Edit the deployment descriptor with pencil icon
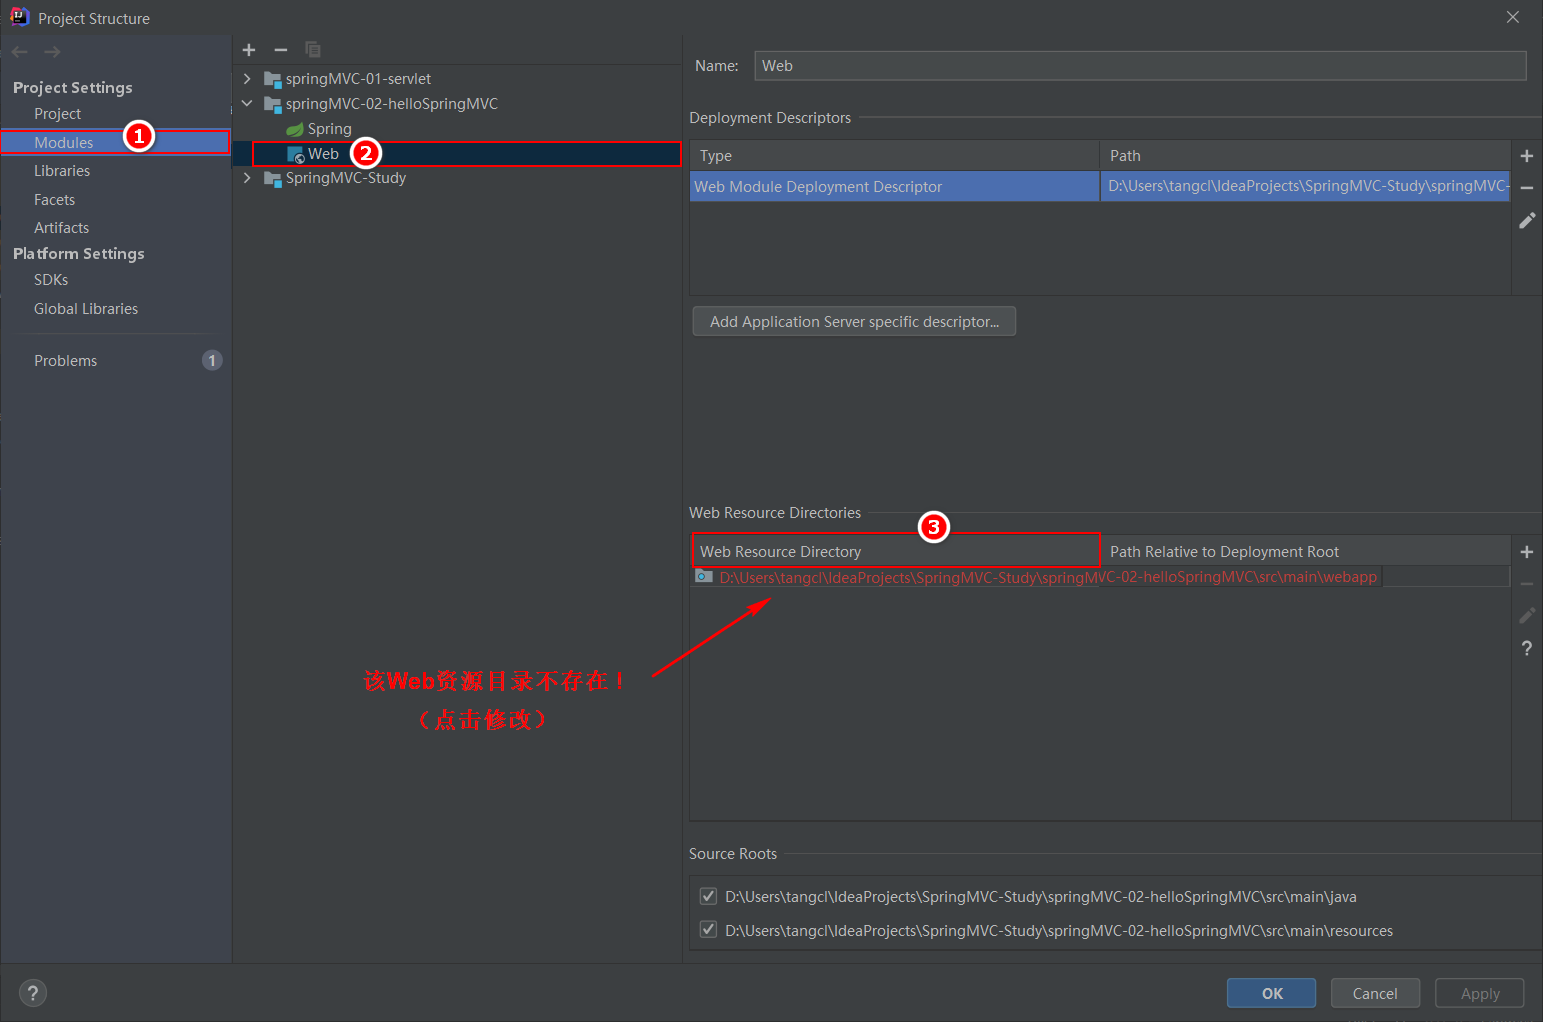Screen dimensions: 1543x1022 click(x=1527, y=220)
